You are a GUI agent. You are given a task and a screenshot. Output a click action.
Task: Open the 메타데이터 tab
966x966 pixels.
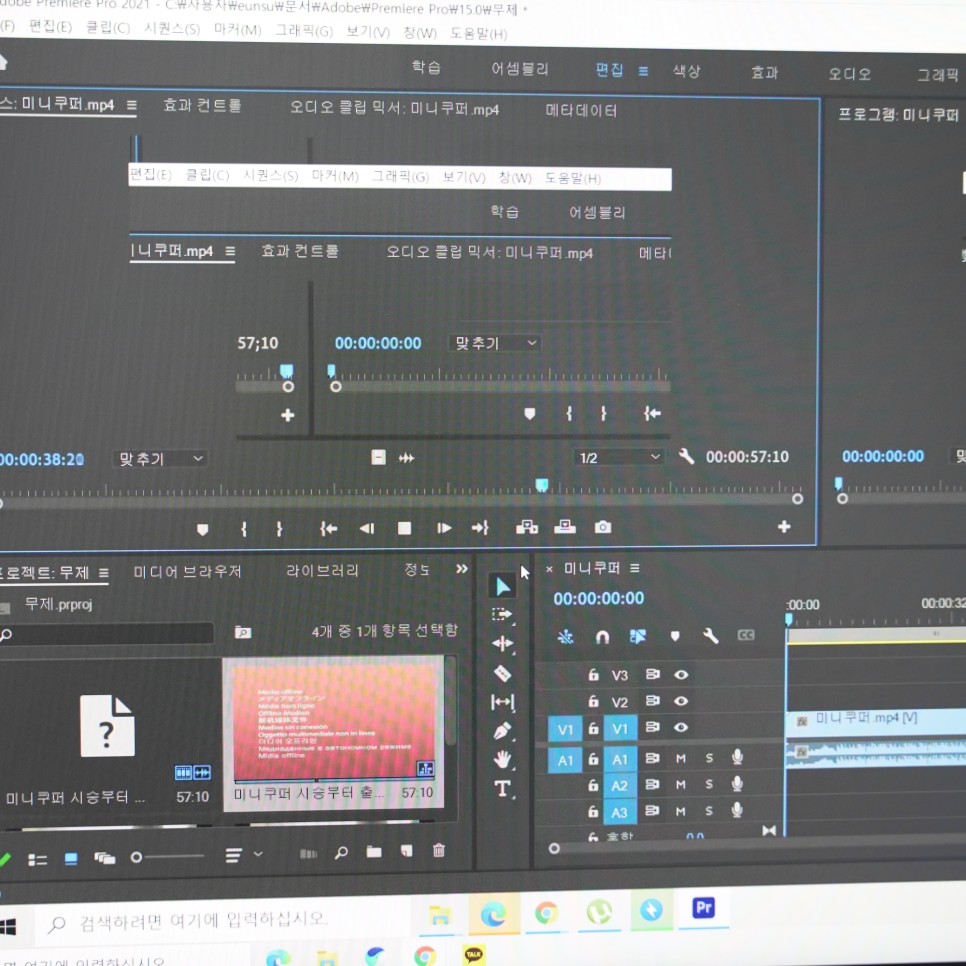coord(581,111)
